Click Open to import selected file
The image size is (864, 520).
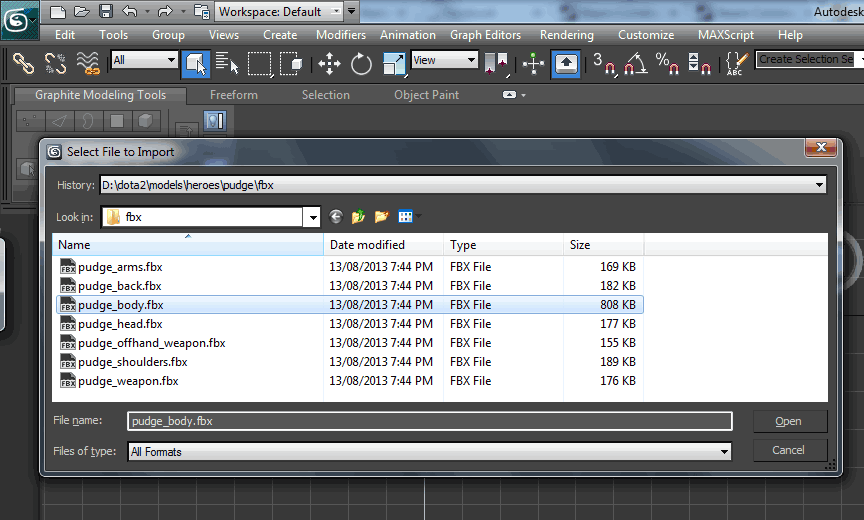point(790,421)
